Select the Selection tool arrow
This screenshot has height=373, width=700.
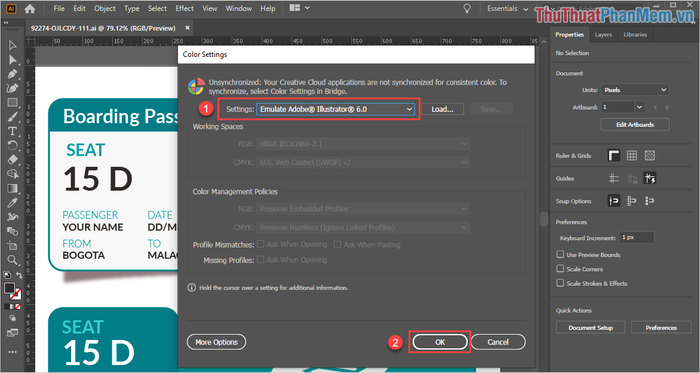coord(12,45)
